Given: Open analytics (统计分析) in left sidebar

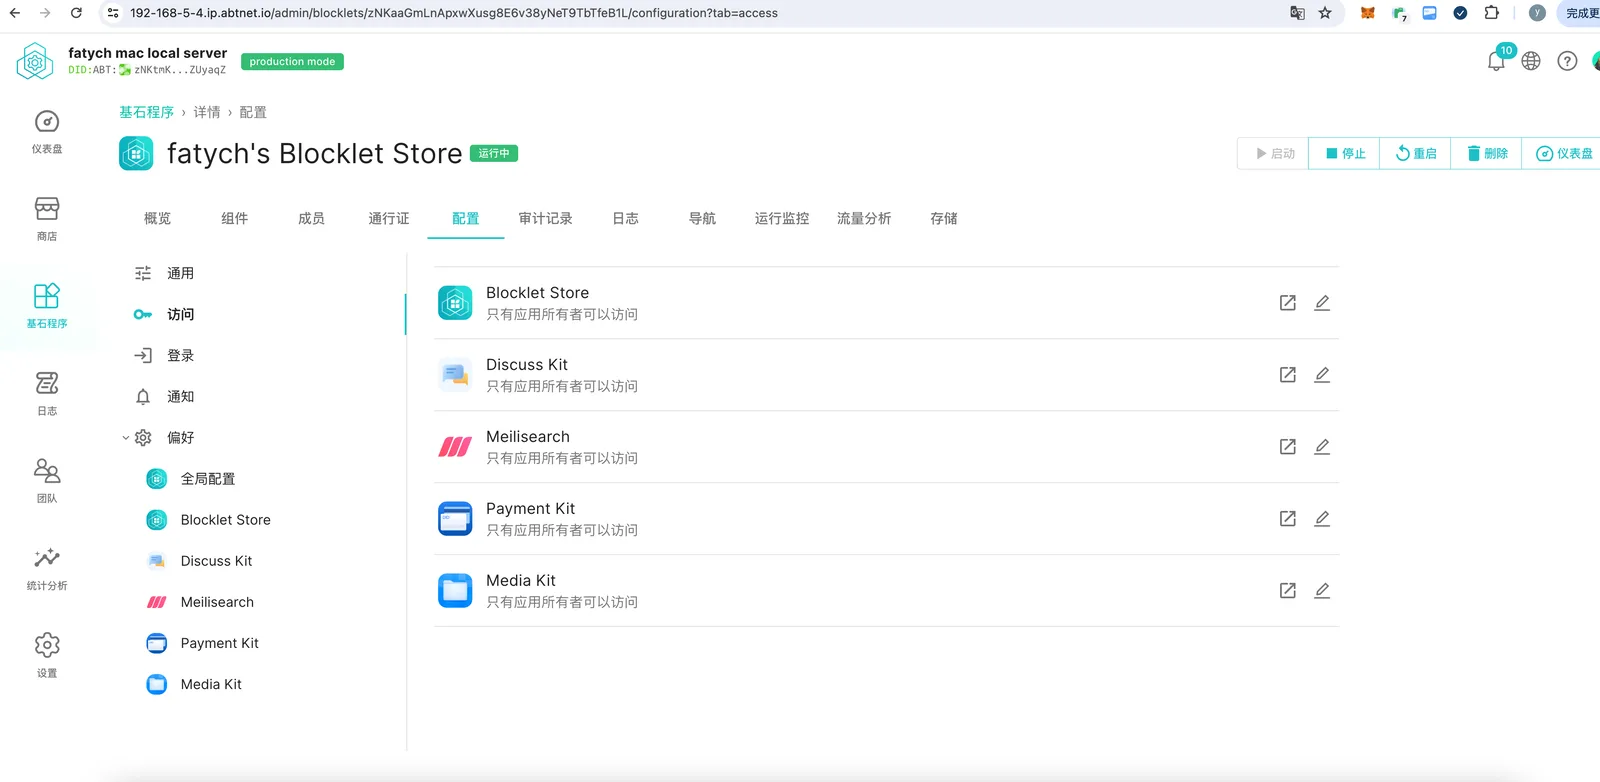Looking at the screenshot, I should 47,568.
